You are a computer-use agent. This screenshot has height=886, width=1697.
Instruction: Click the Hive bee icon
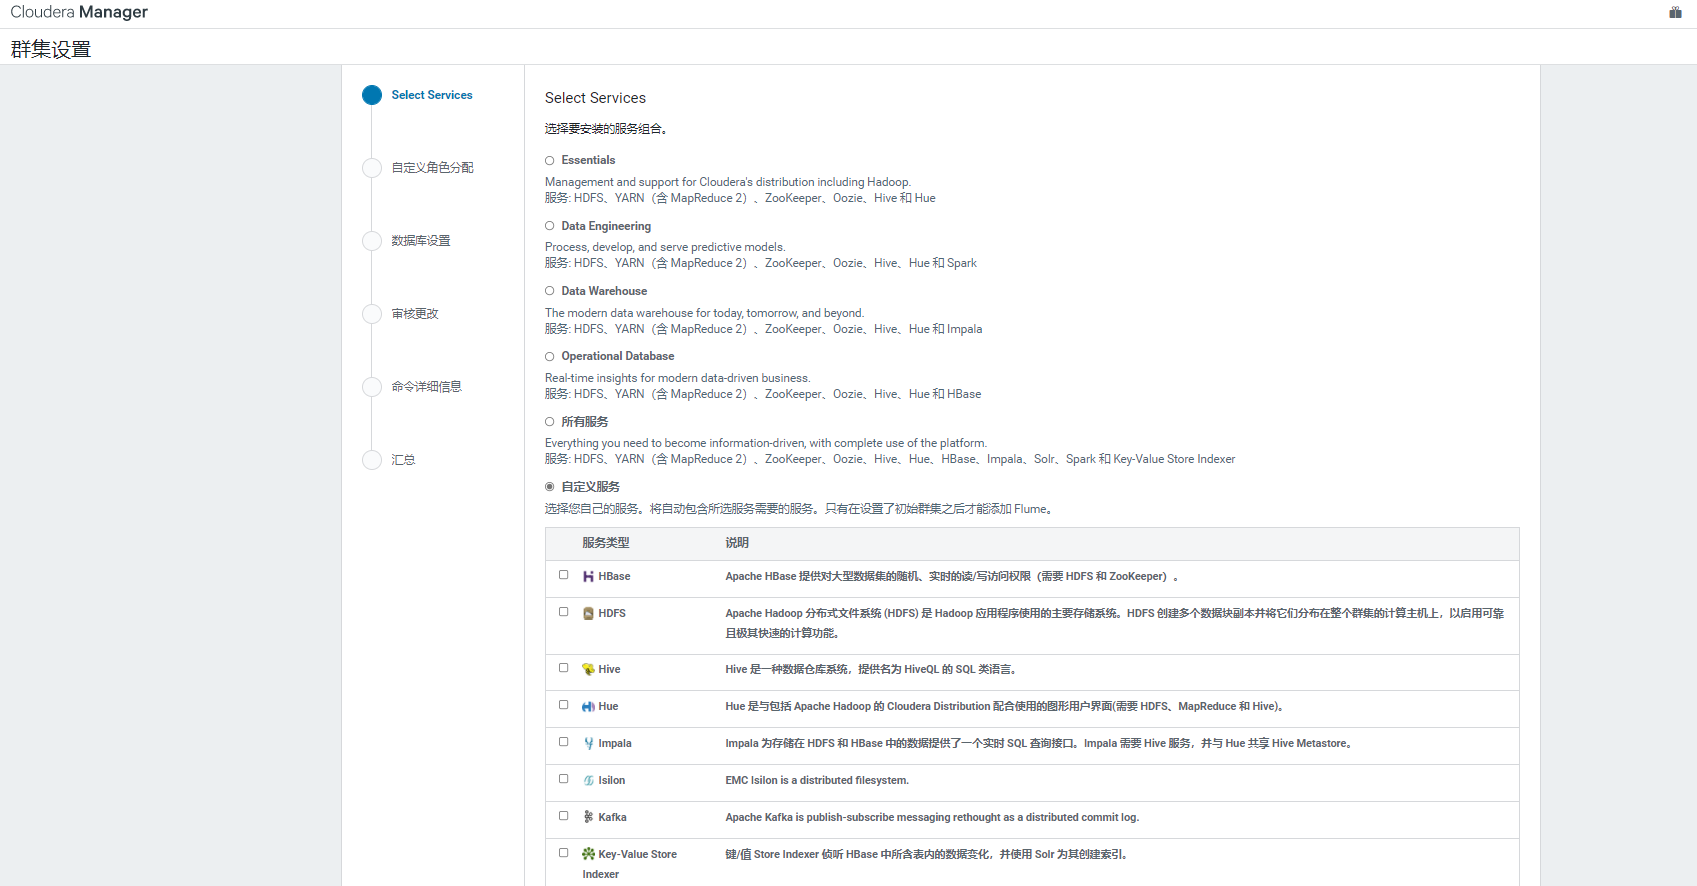tap(588, 670)
